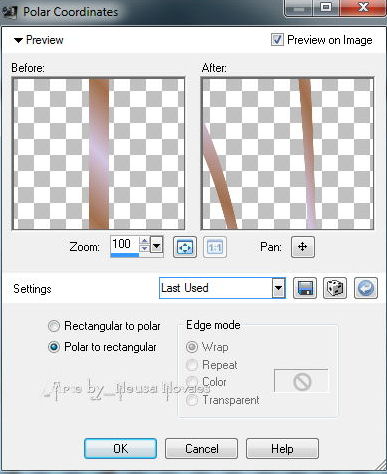The height and width of the screenshot is (474, 387).
Task: Increase zoom with the up spinner arrow
Action: pyautogui.click(x=144, y=241)
